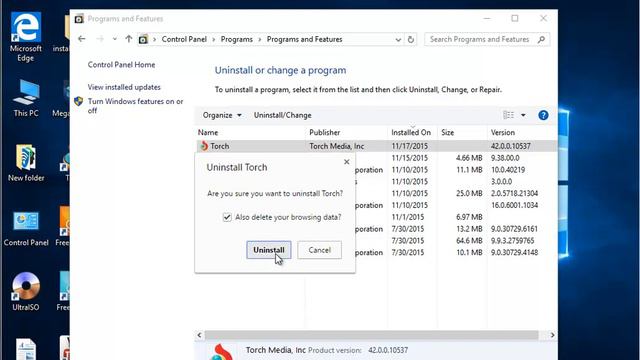Click the shield icon beside Windows features

(x=79, y=101)
